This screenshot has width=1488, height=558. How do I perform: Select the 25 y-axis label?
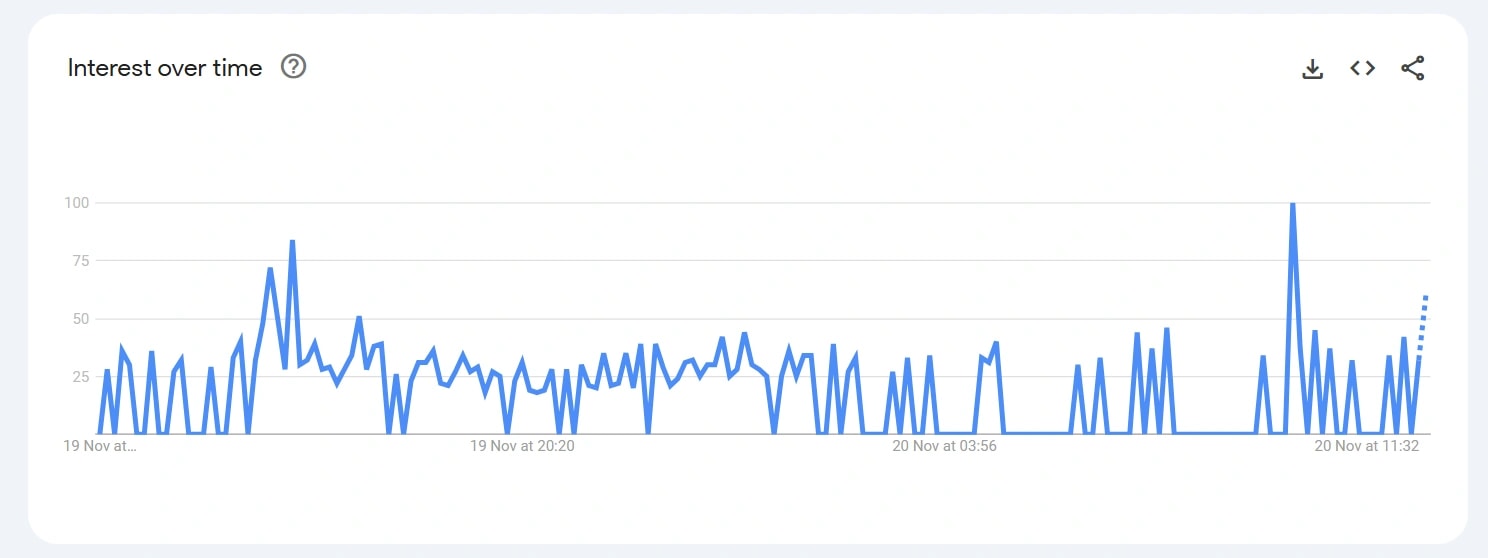[x=81, y=377]
